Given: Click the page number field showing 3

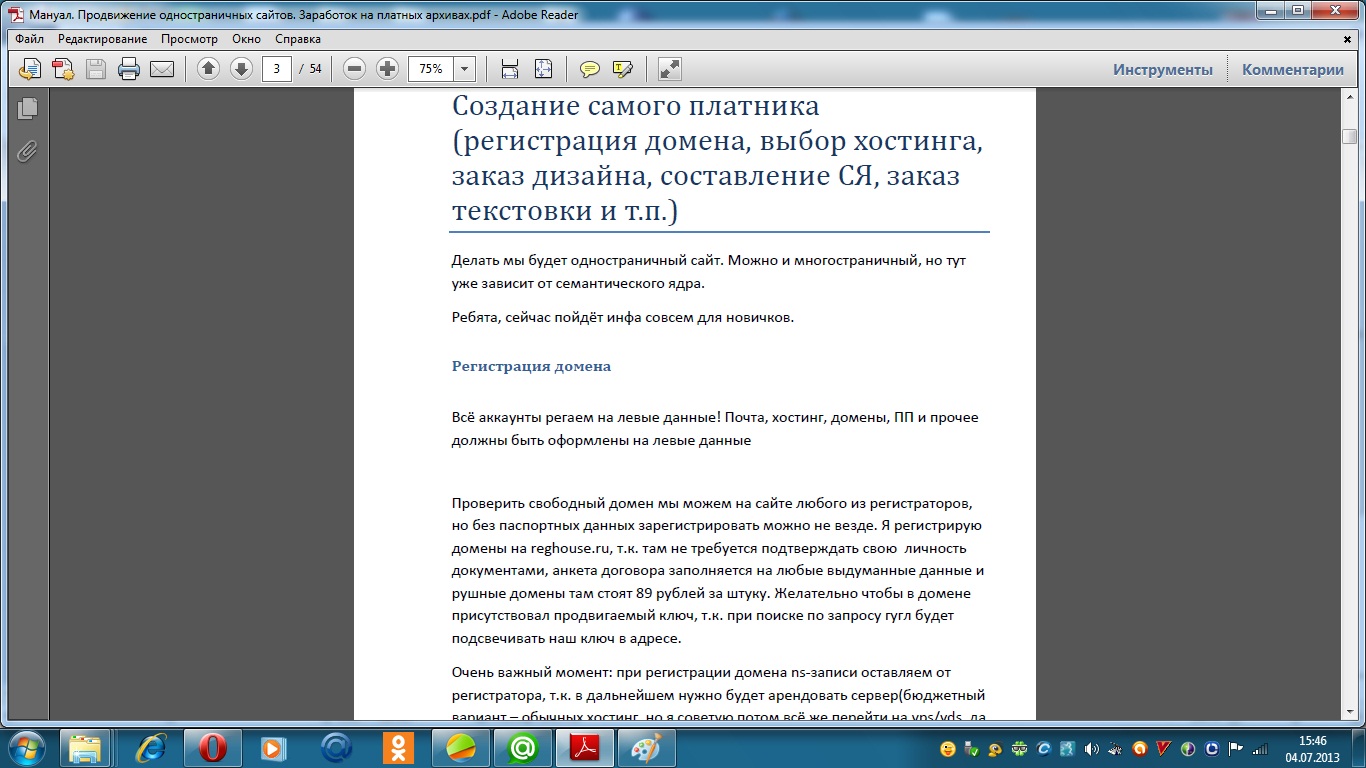Looking at the screenshot, I should (x=276, y=69).
